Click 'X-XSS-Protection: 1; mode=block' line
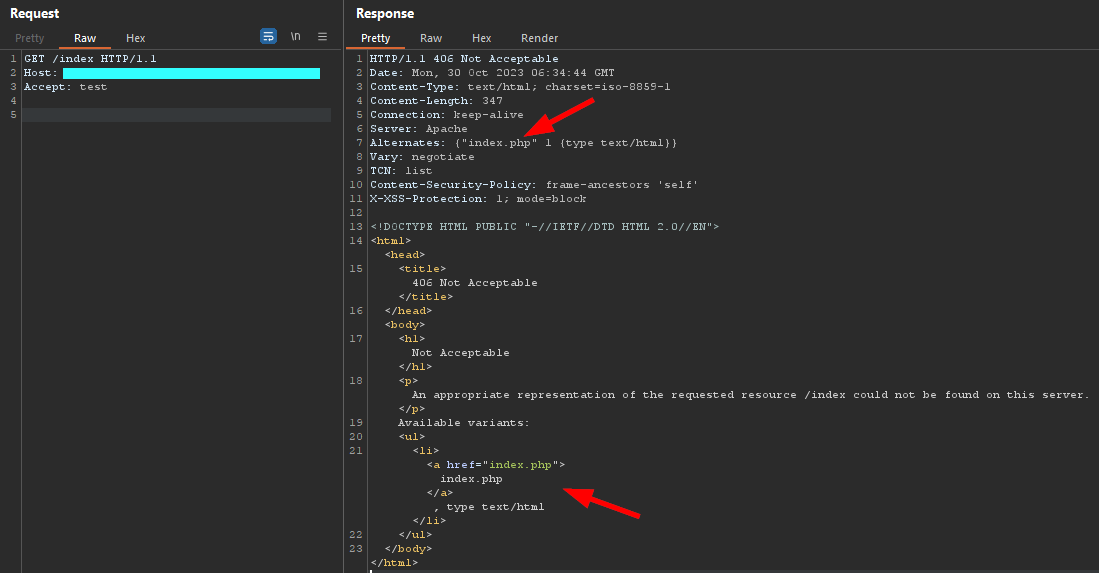1099x573 pixels. click(x=478, y=199)
